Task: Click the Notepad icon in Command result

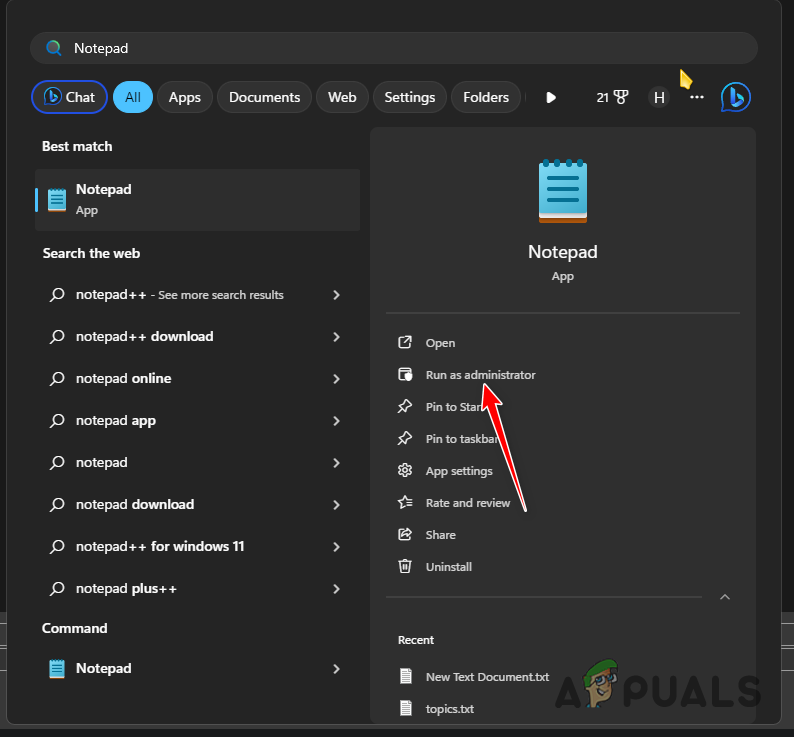Action: [x=57, y=669]
